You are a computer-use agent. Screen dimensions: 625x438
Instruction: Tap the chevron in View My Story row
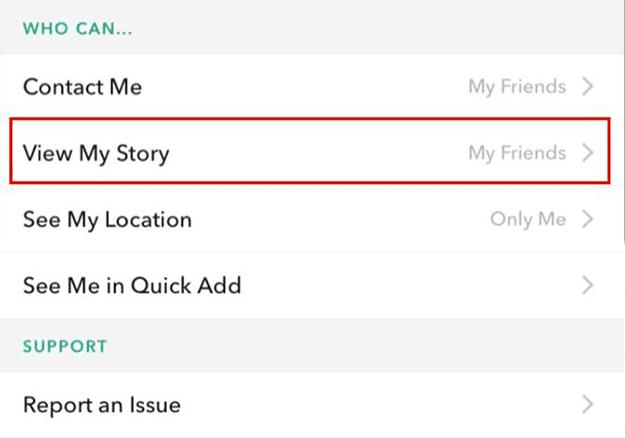click(x=588, y=153)
